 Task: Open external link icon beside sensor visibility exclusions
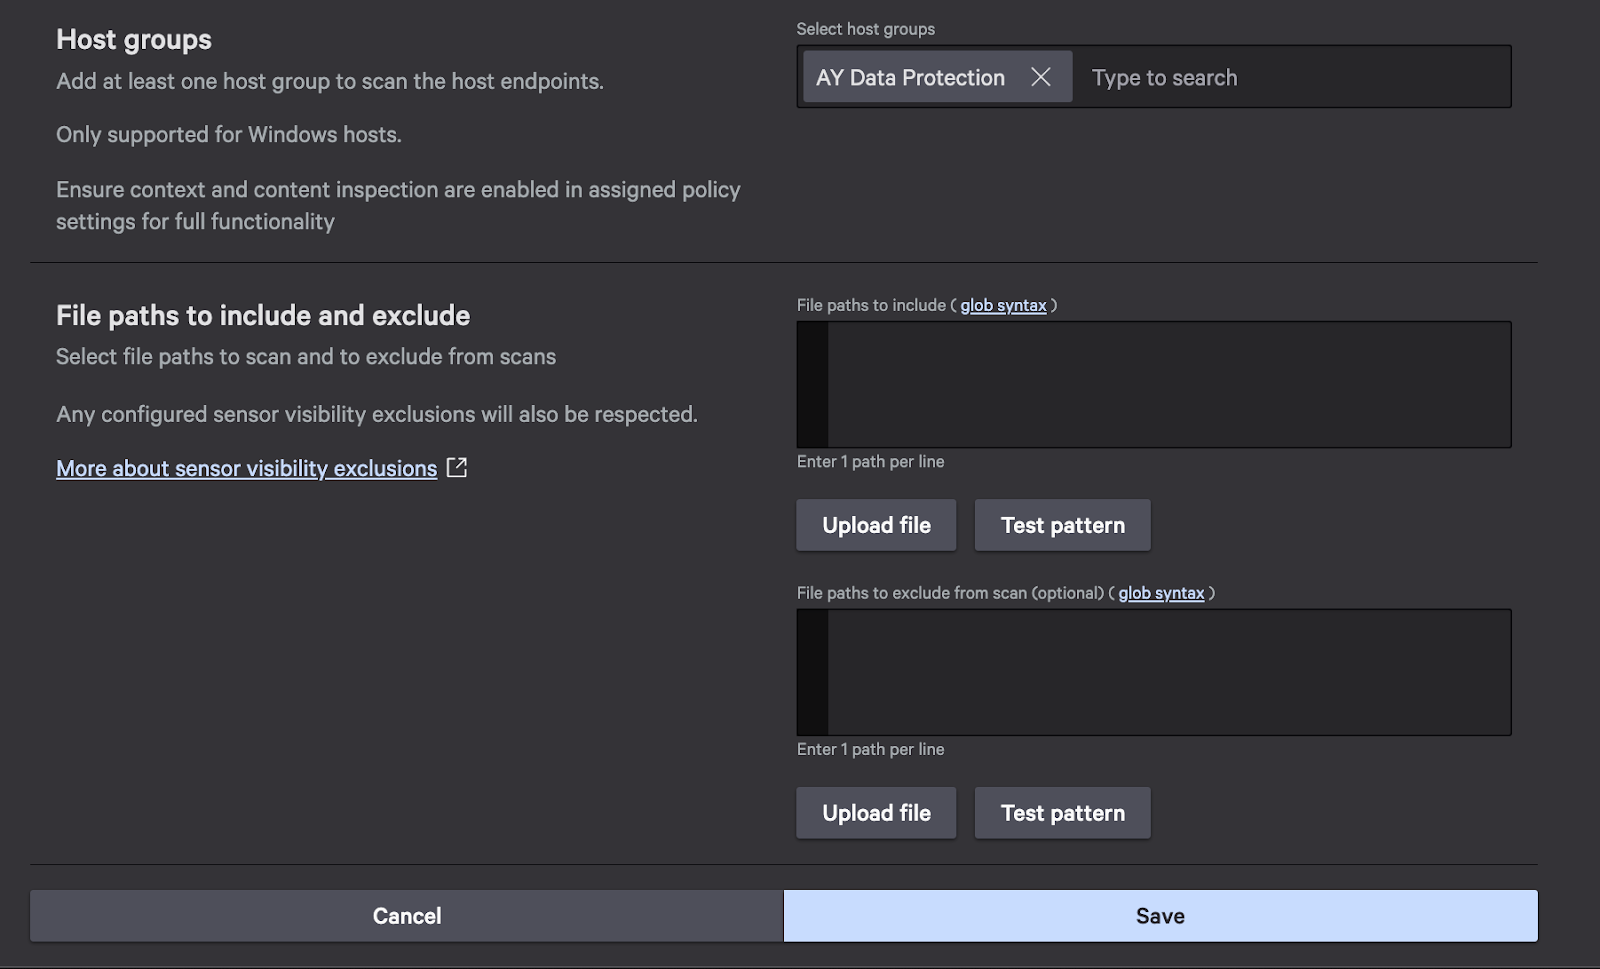(457, 468)
